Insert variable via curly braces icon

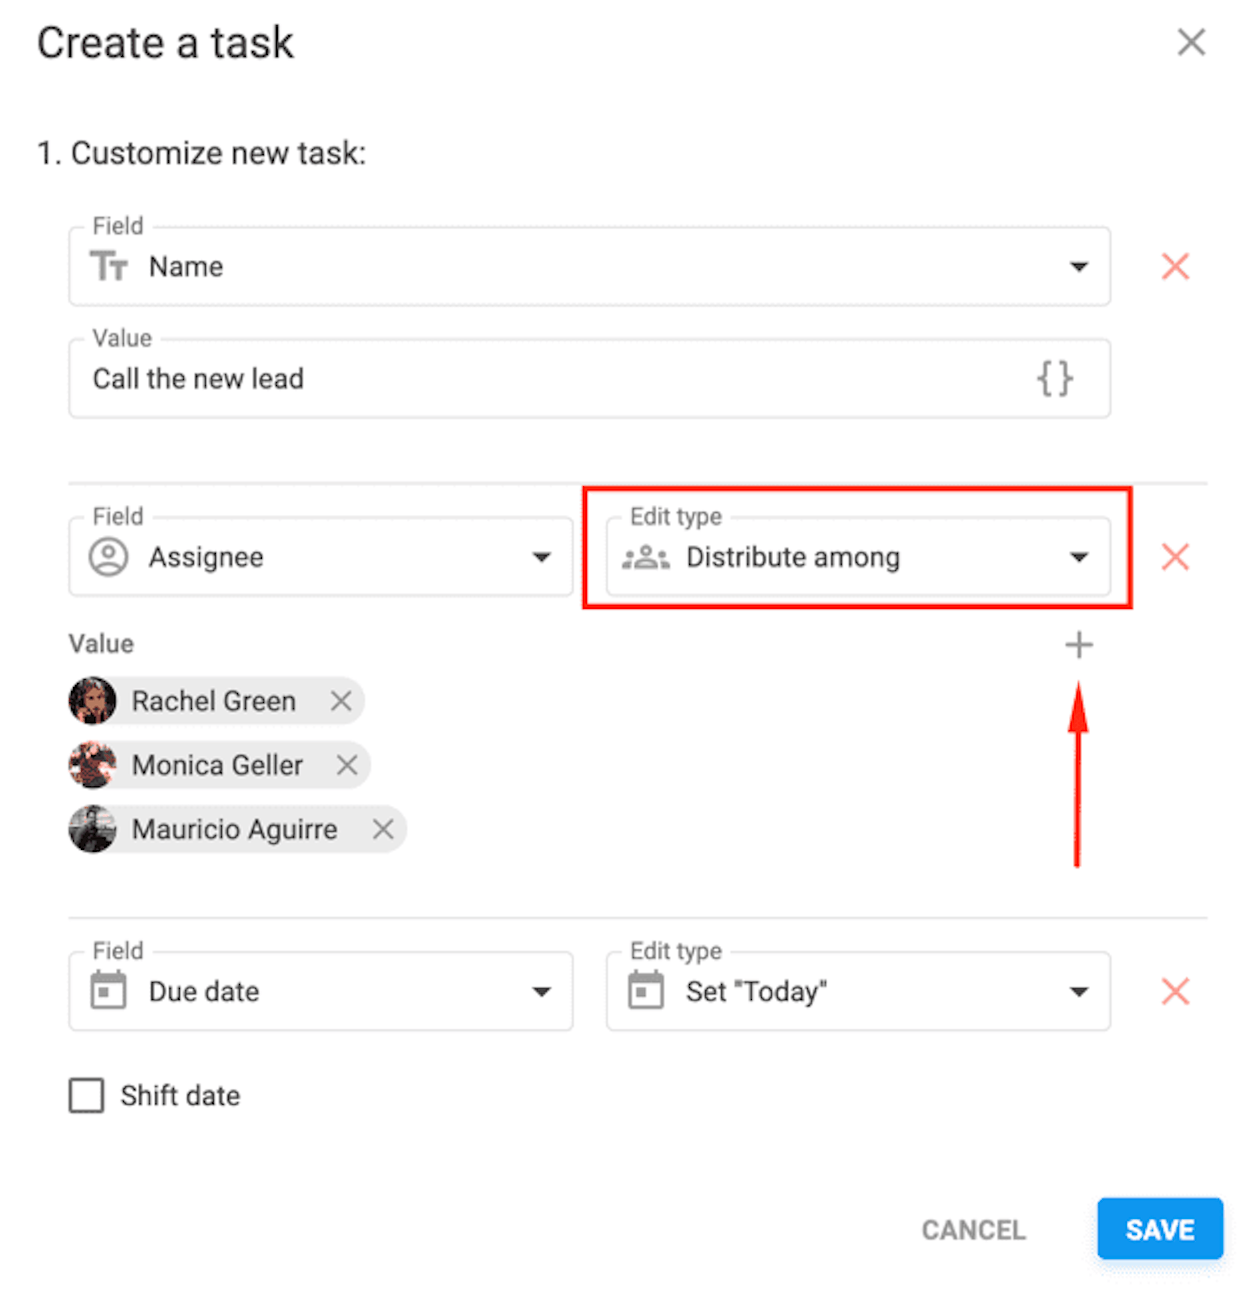point(1054,379)
